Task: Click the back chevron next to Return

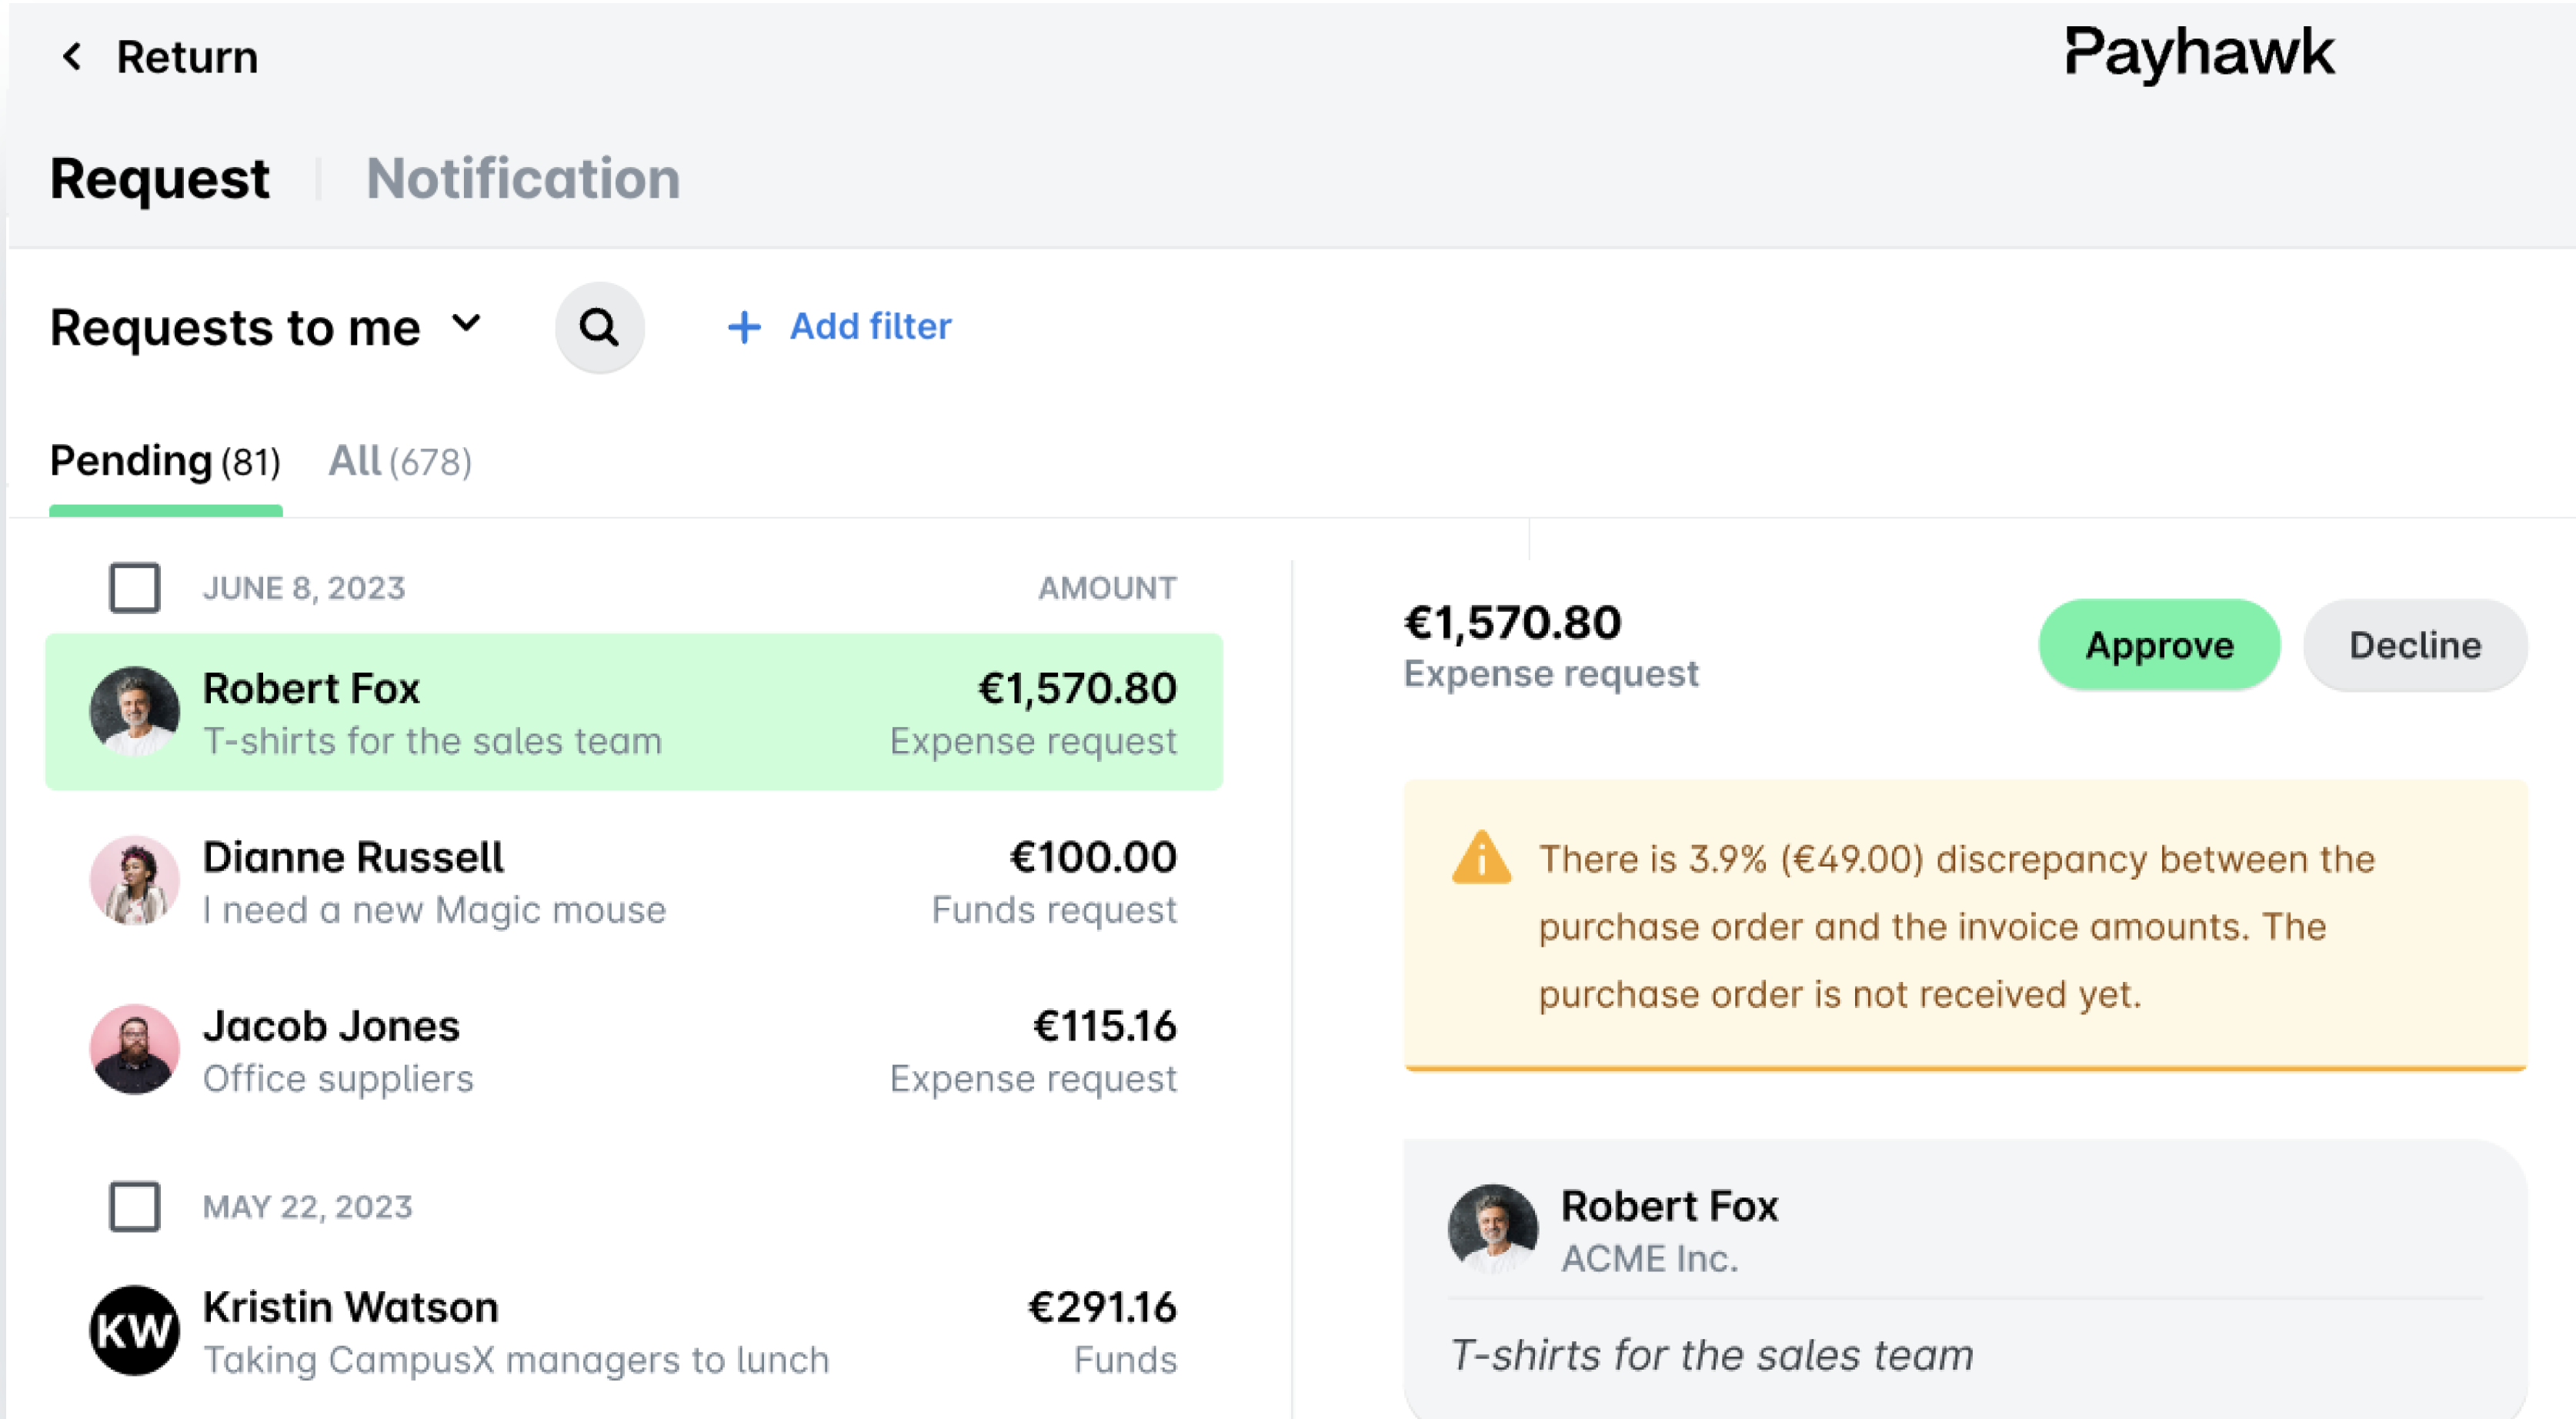Action: pos(72,56)
